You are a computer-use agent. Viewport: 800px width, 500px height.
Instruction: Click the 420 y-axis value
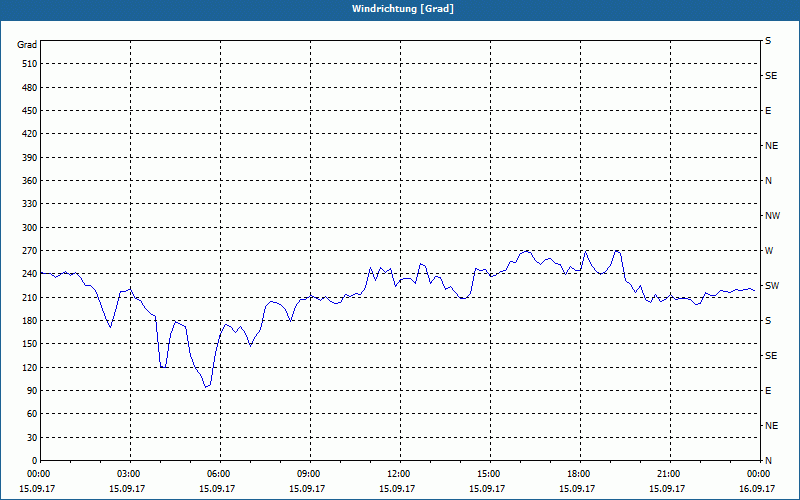(30, 134)
